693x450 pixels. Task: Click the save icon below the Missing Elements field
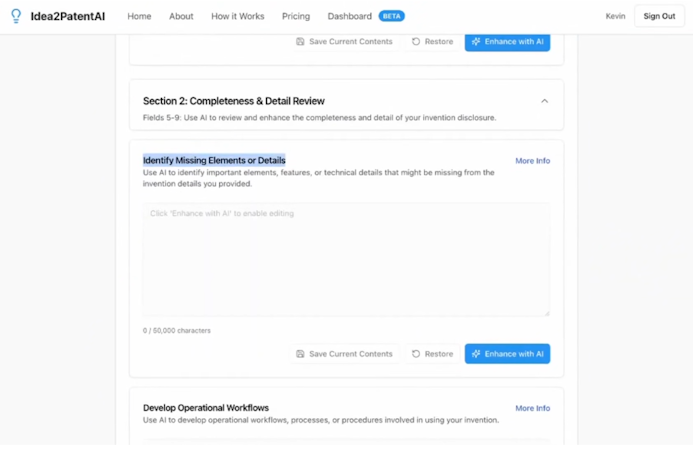tap(300, 354)
